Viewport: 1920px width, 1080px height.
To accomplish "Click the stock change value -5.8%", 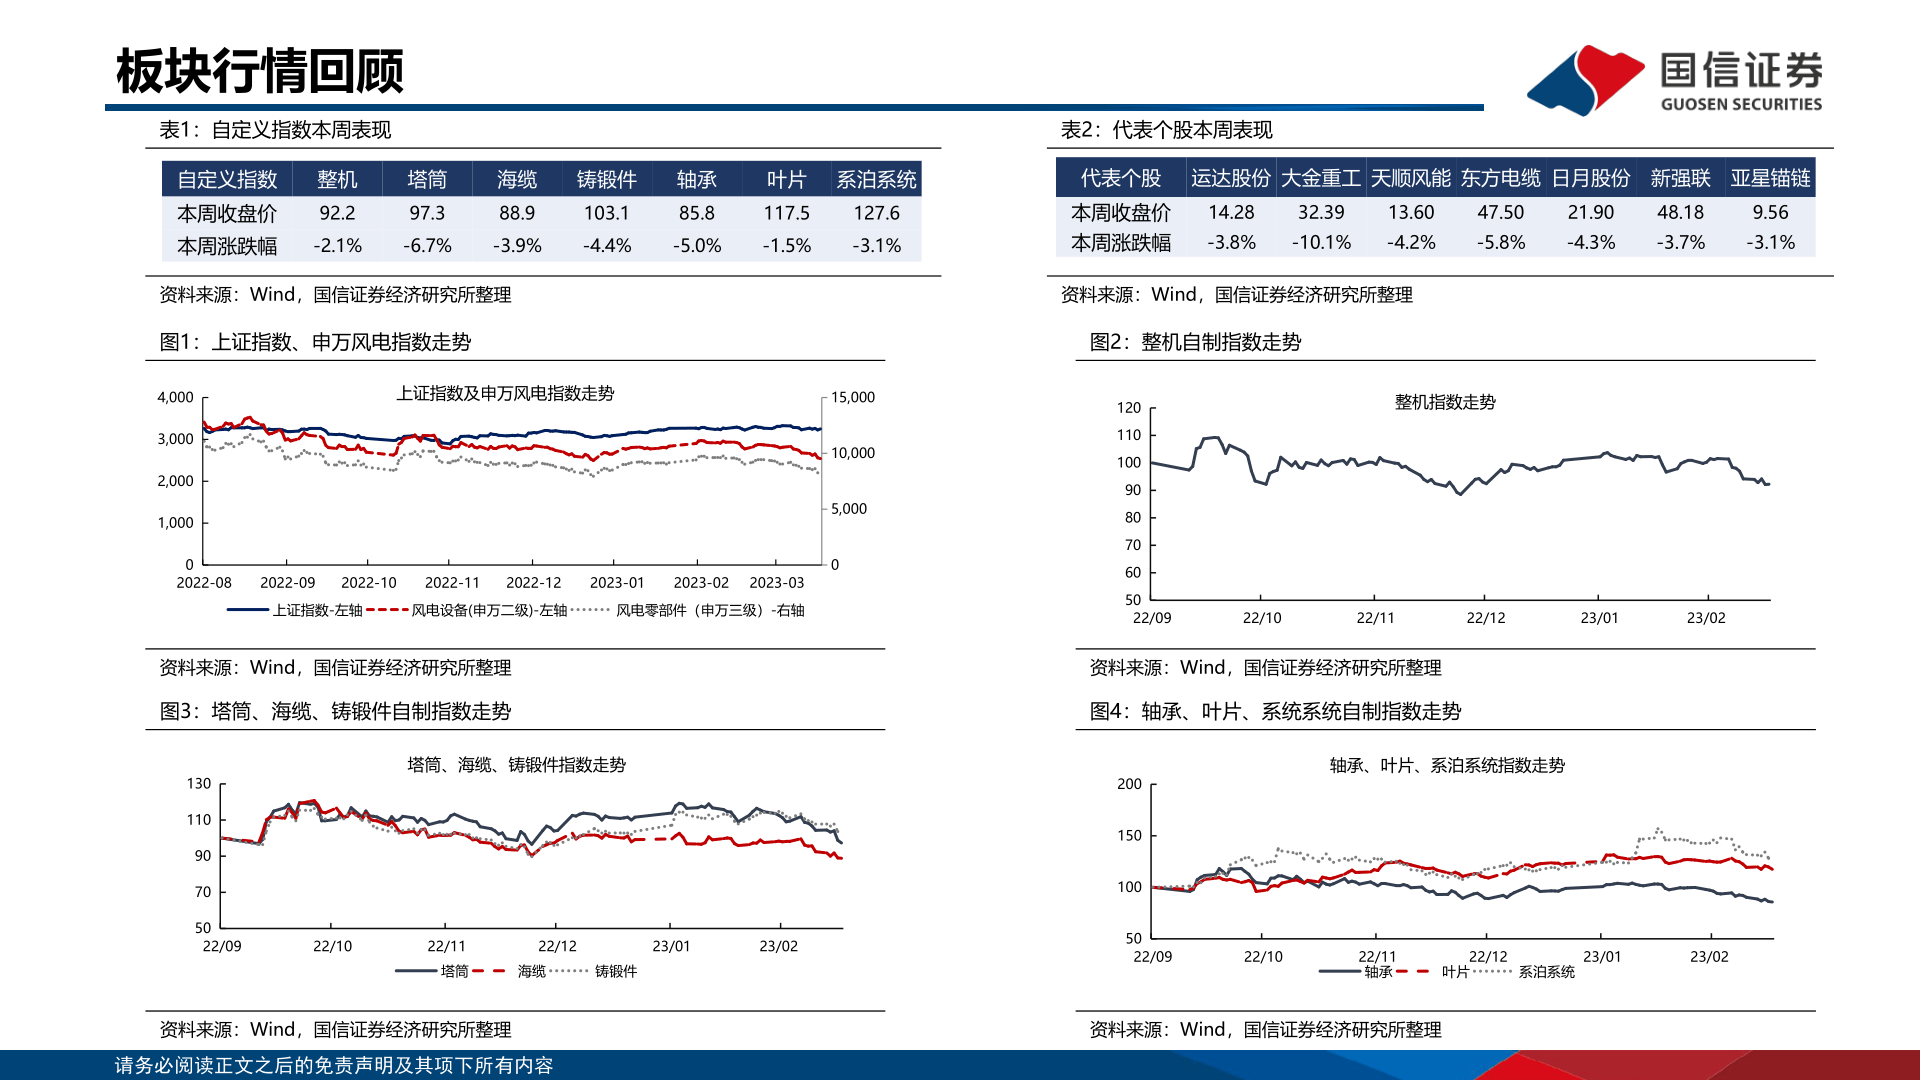I will [x=1501, y=243].
